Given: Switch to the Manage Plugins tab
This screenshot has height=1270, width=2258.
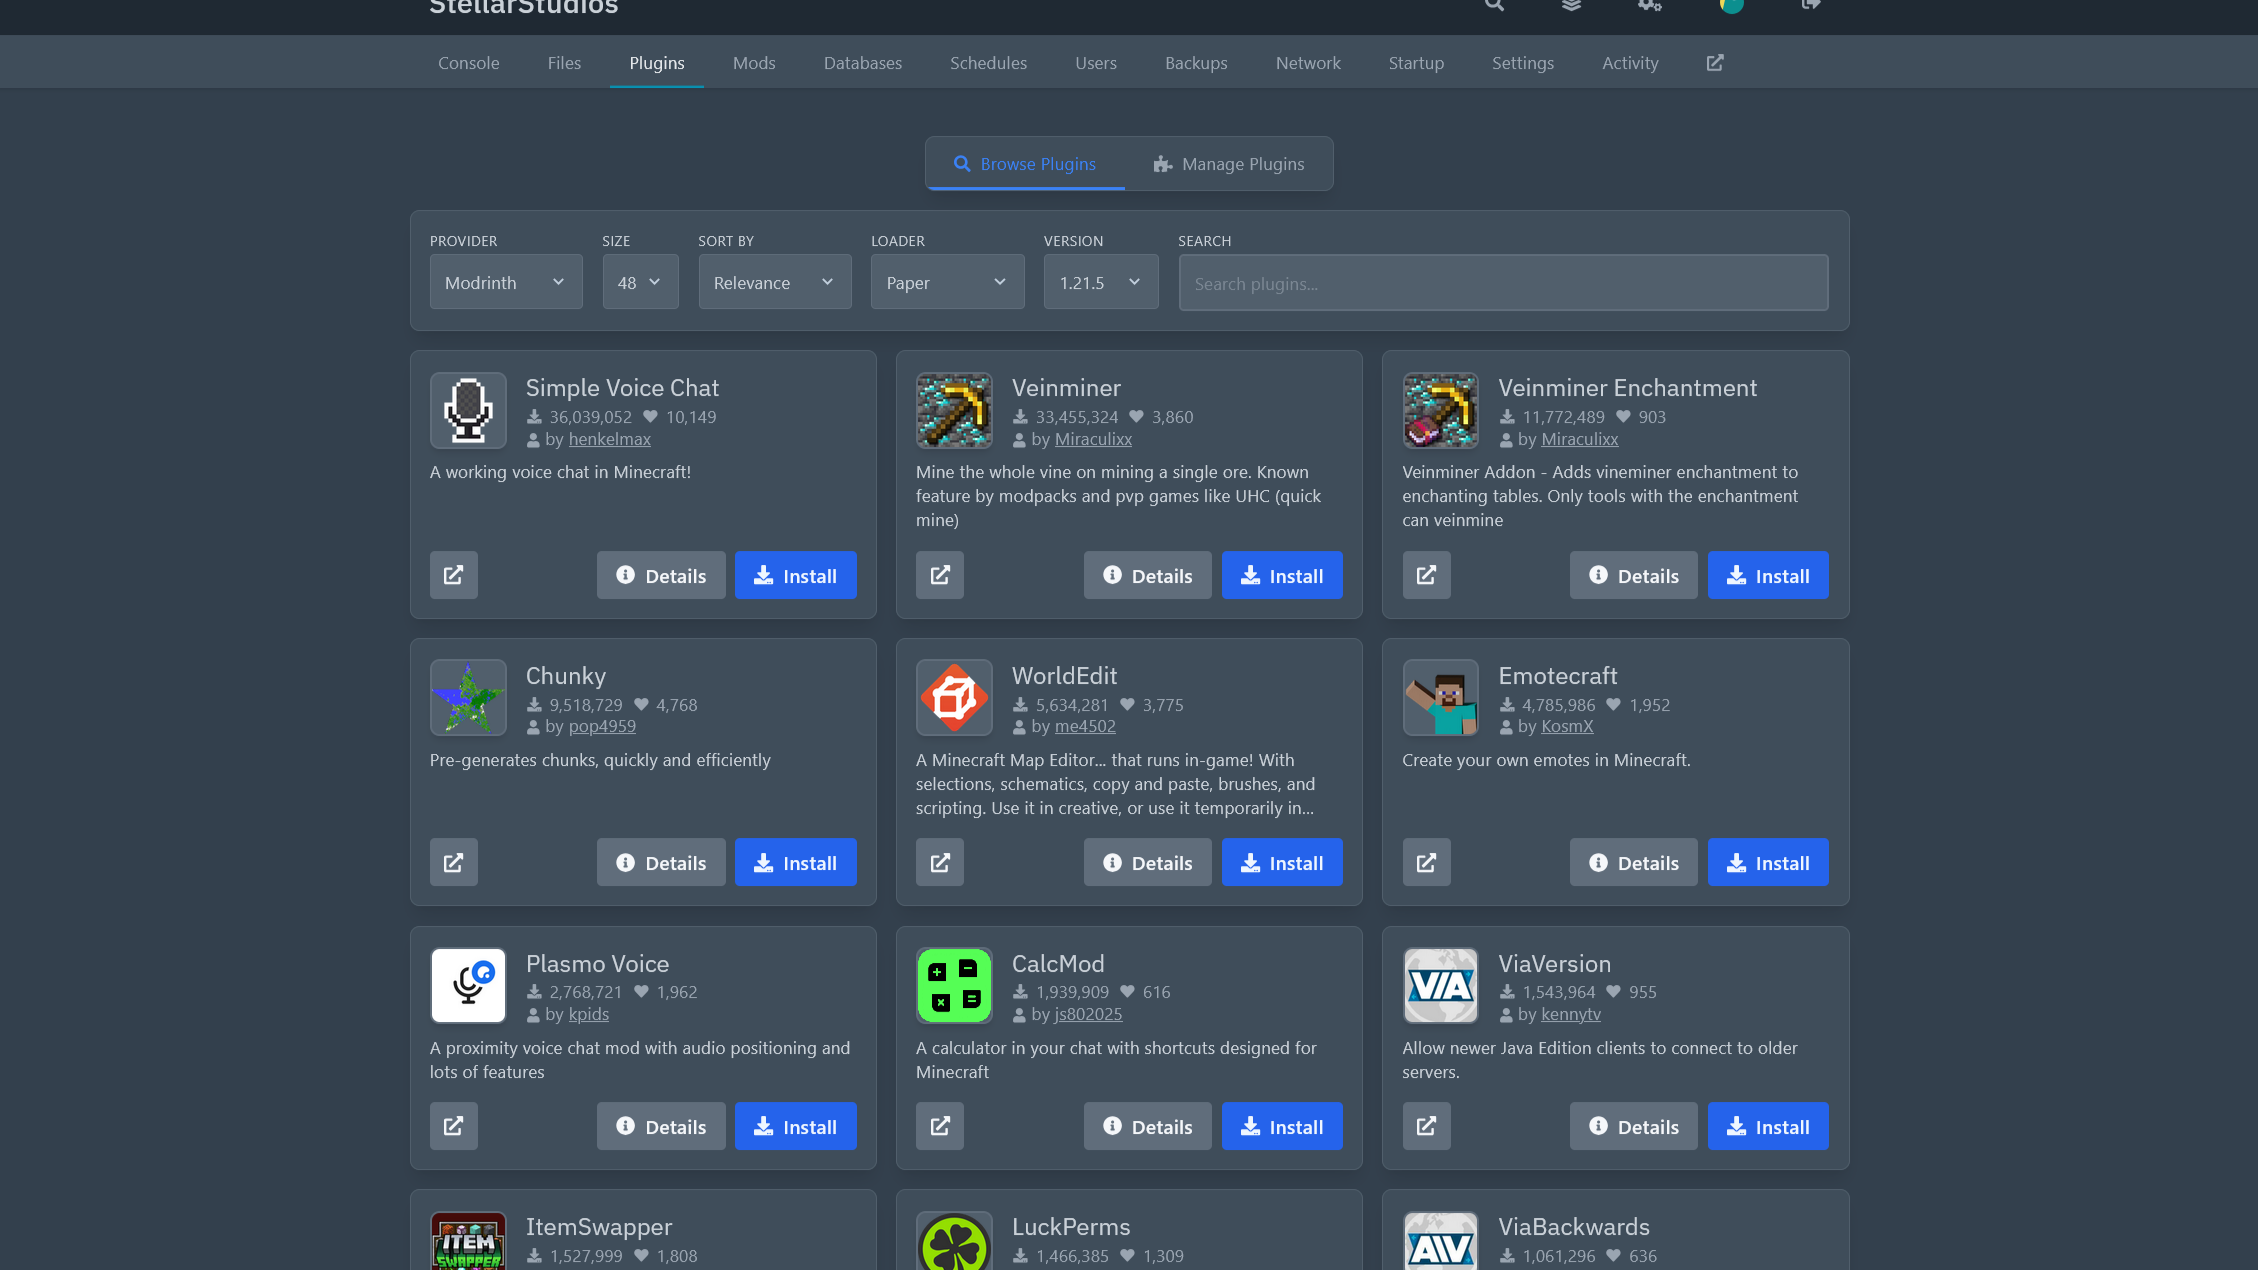Looking at the screenshot, I should pos(1228,164).
